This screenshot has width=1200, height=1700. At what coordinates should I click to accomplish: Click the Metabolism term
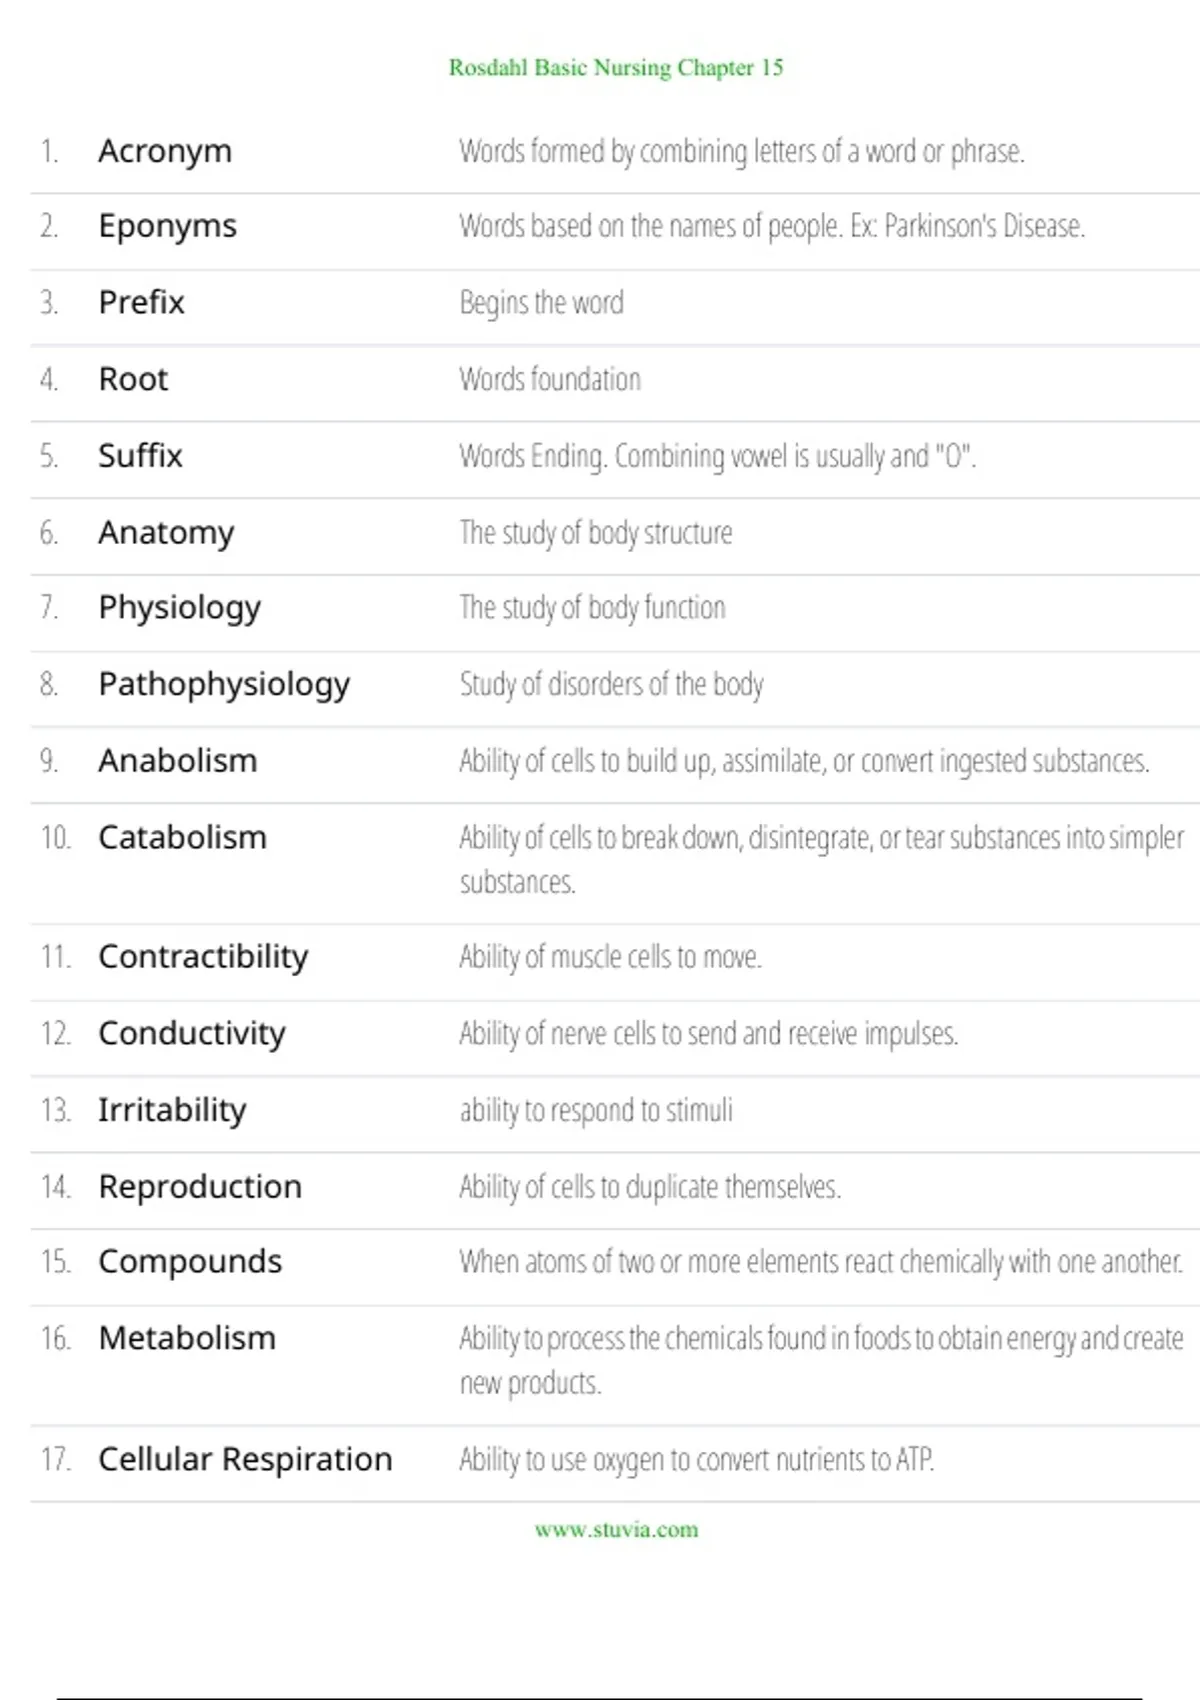187,1338
